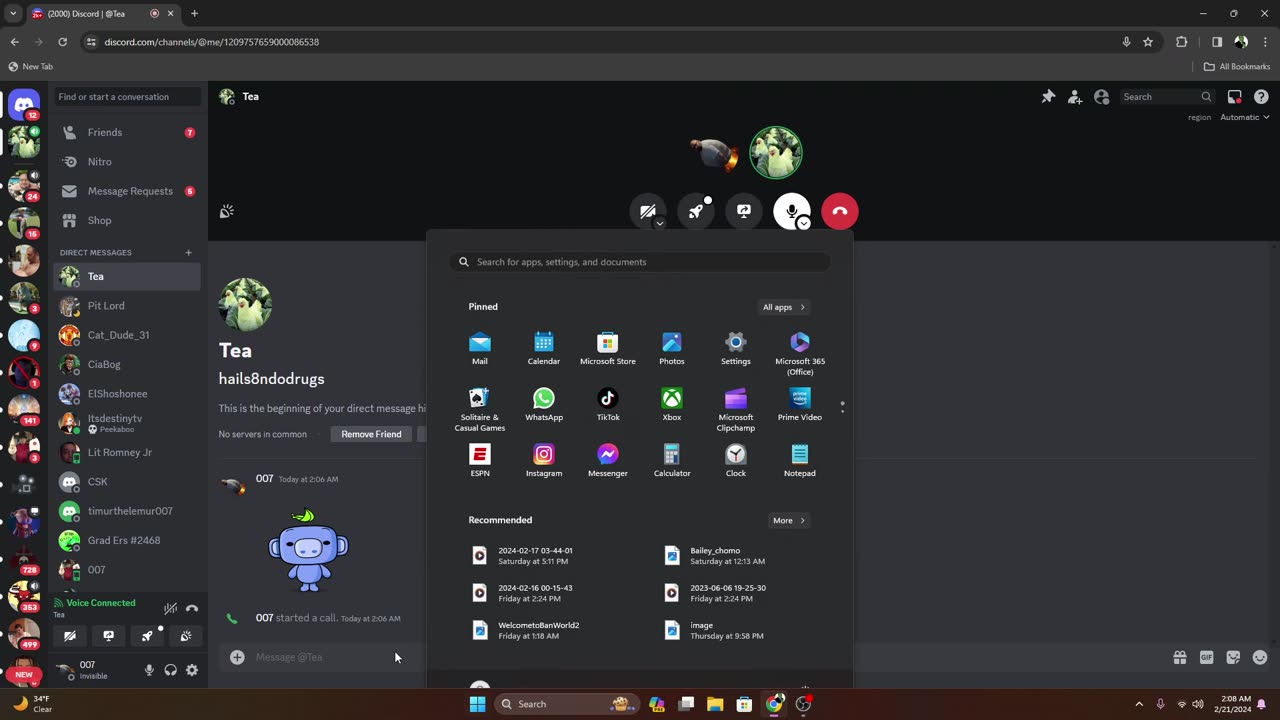This screenshot has height=720, width=1280.
Task: Open GIF picker
Action: 1206,657
